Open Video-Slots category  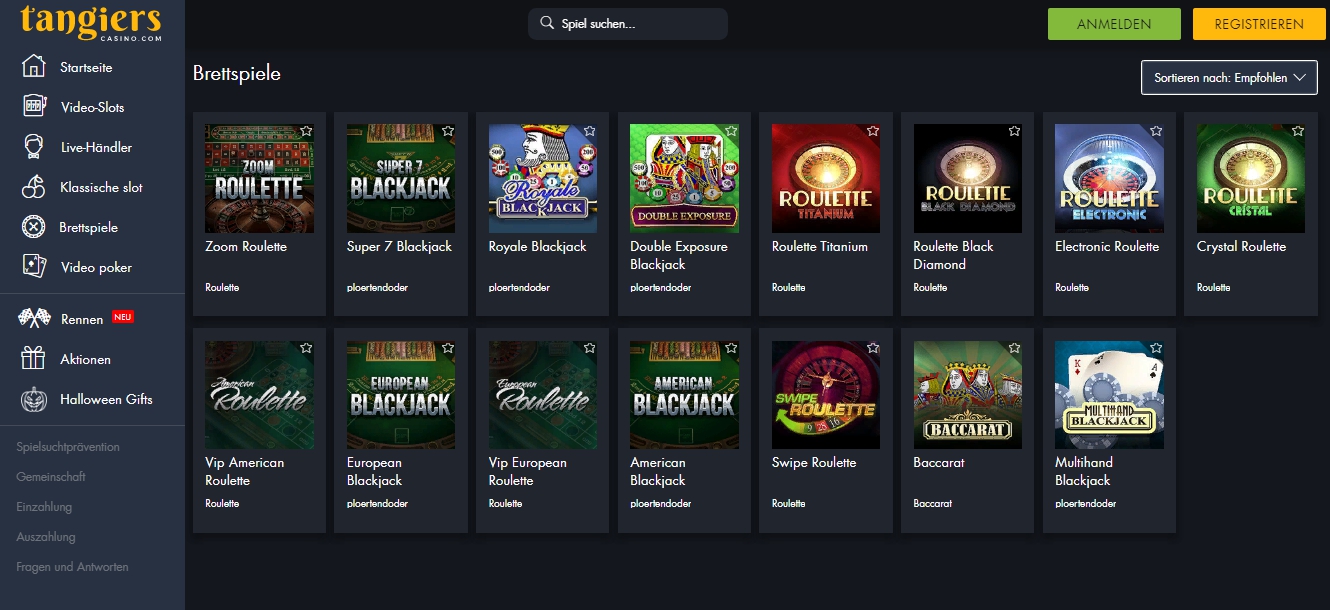click(x=92, y=107)
